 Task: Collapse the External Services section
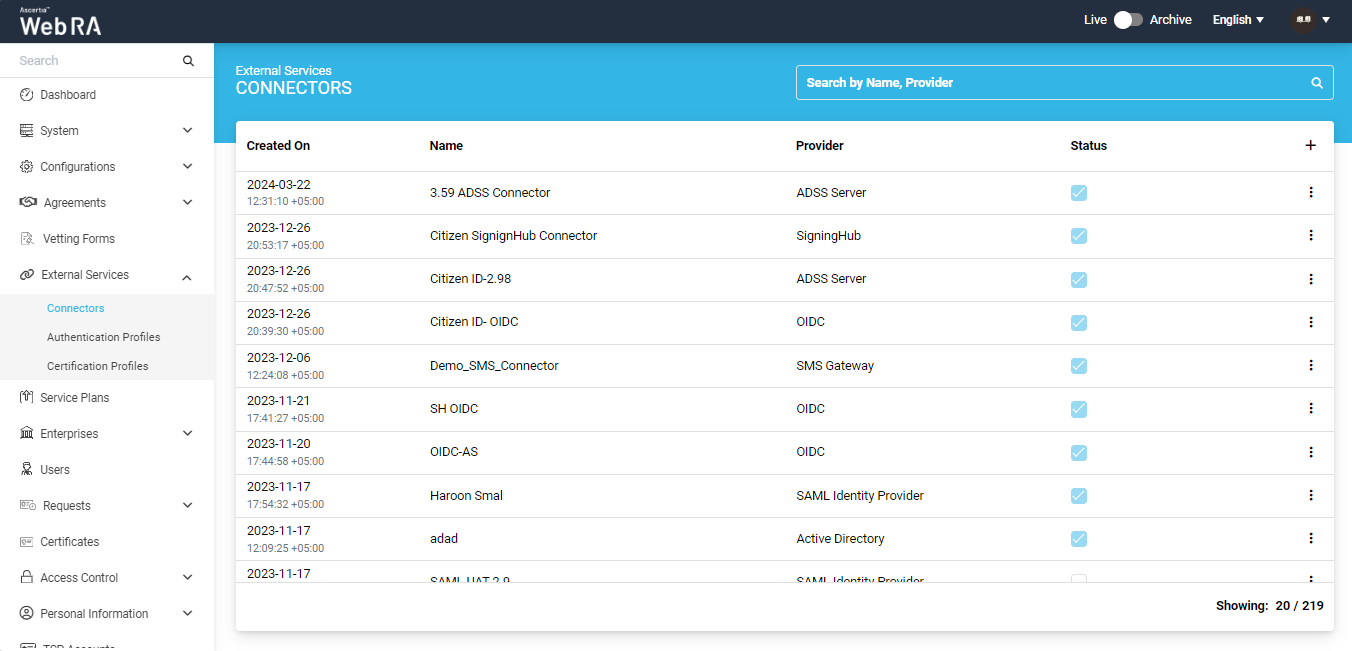(x=187, y=276)
